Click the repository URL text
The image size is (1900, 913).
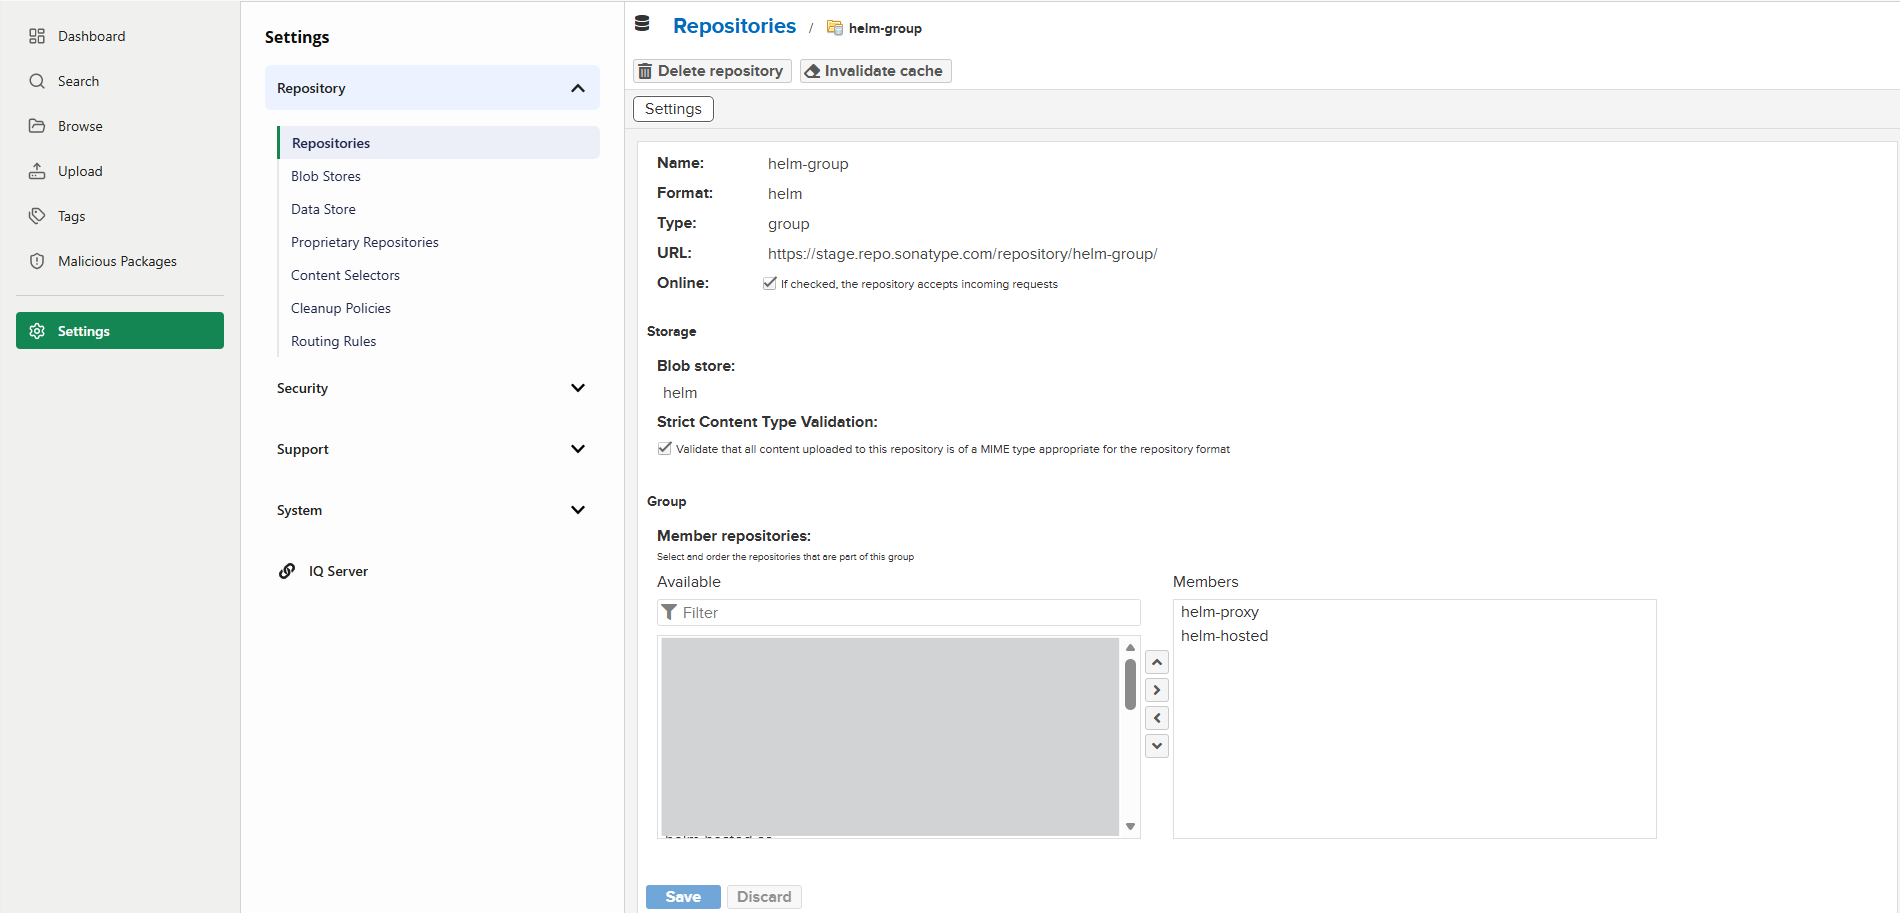coord(962,254)
